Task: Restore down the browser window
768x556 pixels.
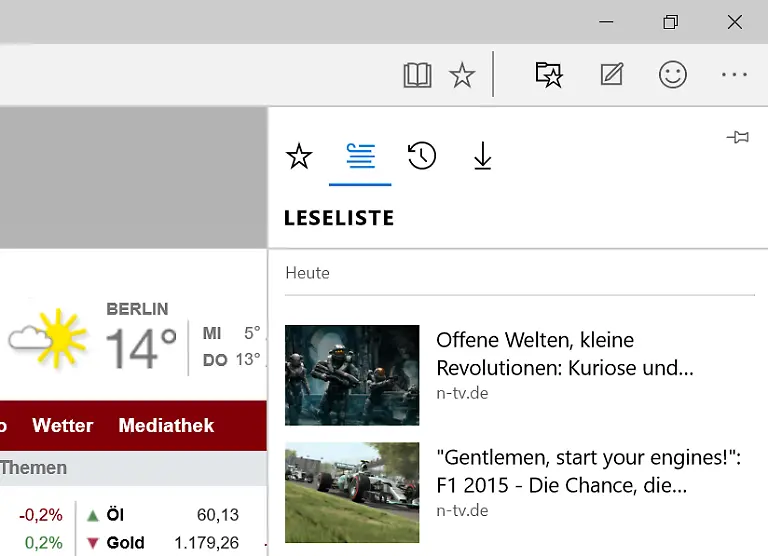Action: coord(670,22)
